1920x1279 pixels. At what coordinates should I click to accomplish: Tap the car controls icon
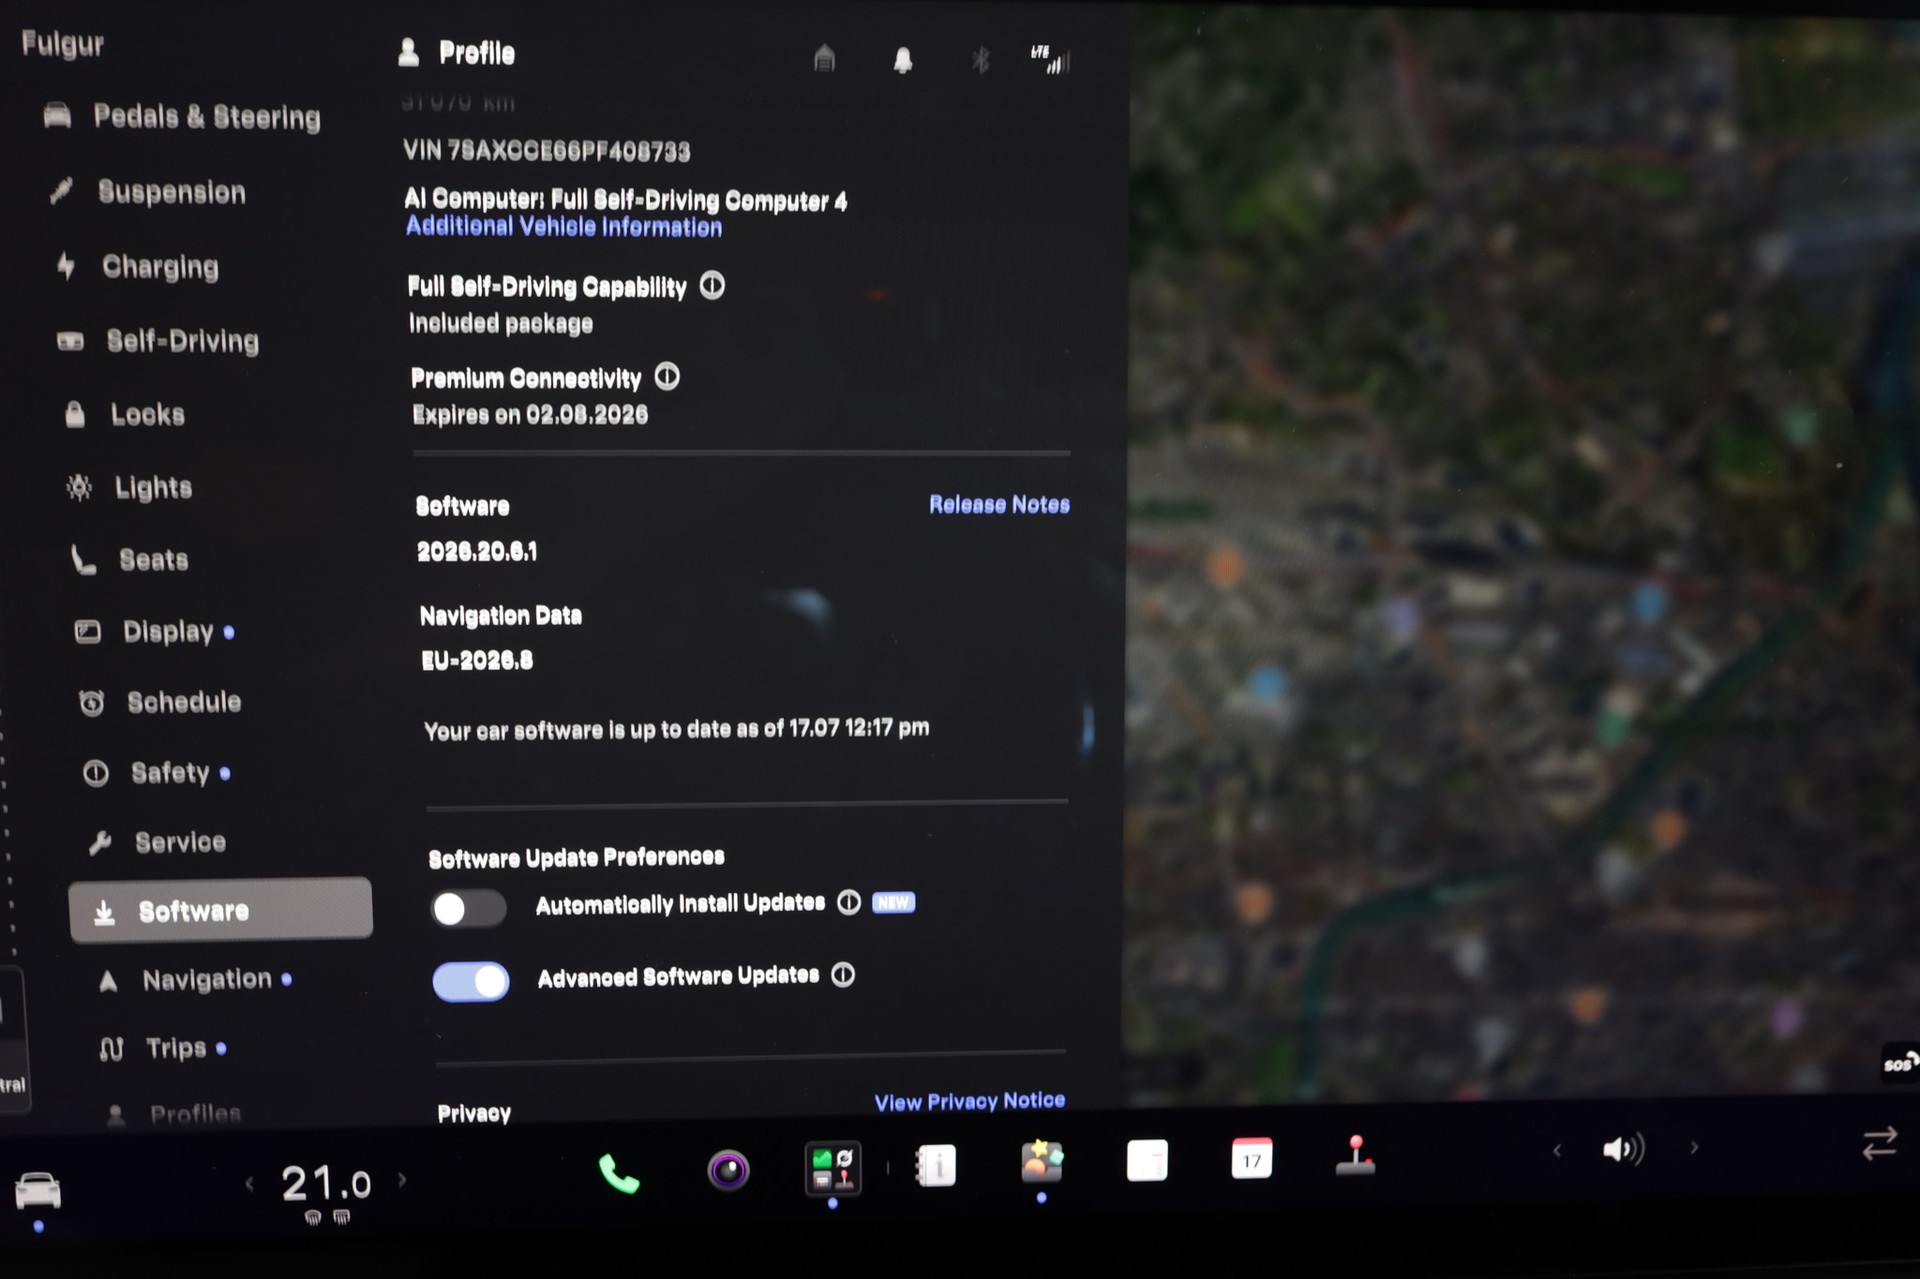point(38,1190)
